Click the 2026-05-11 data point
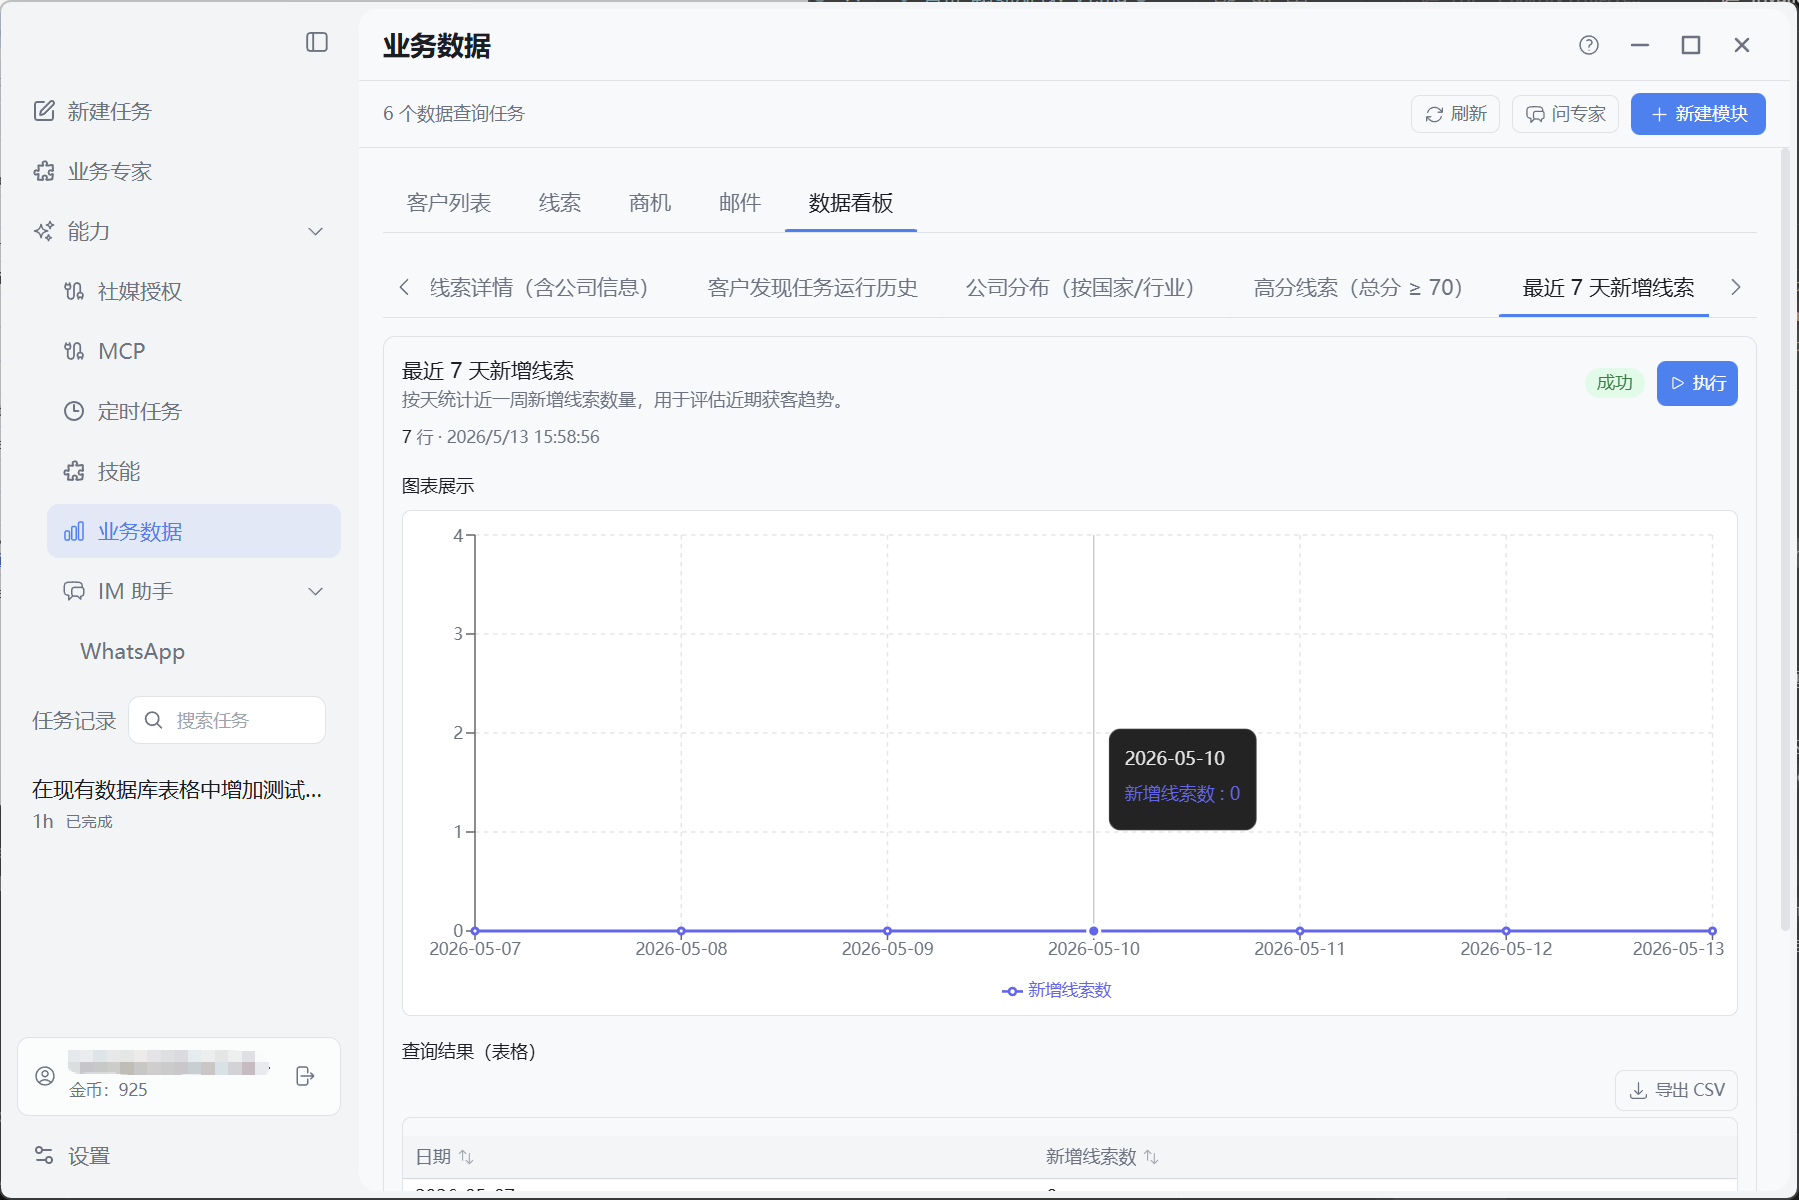 point(1300,931)
